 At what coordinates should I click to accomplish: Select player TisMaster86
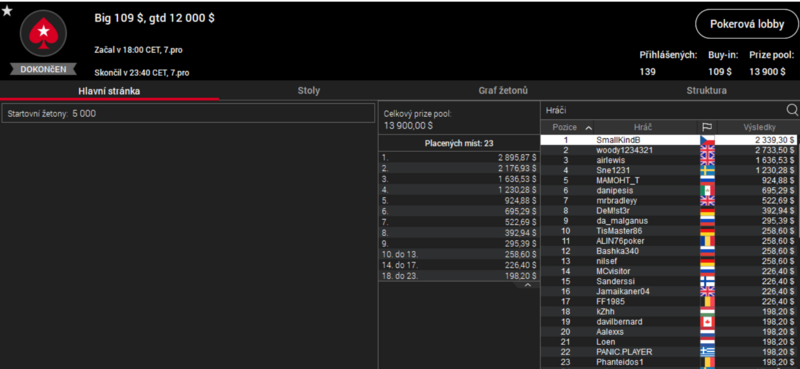(668, 231)
